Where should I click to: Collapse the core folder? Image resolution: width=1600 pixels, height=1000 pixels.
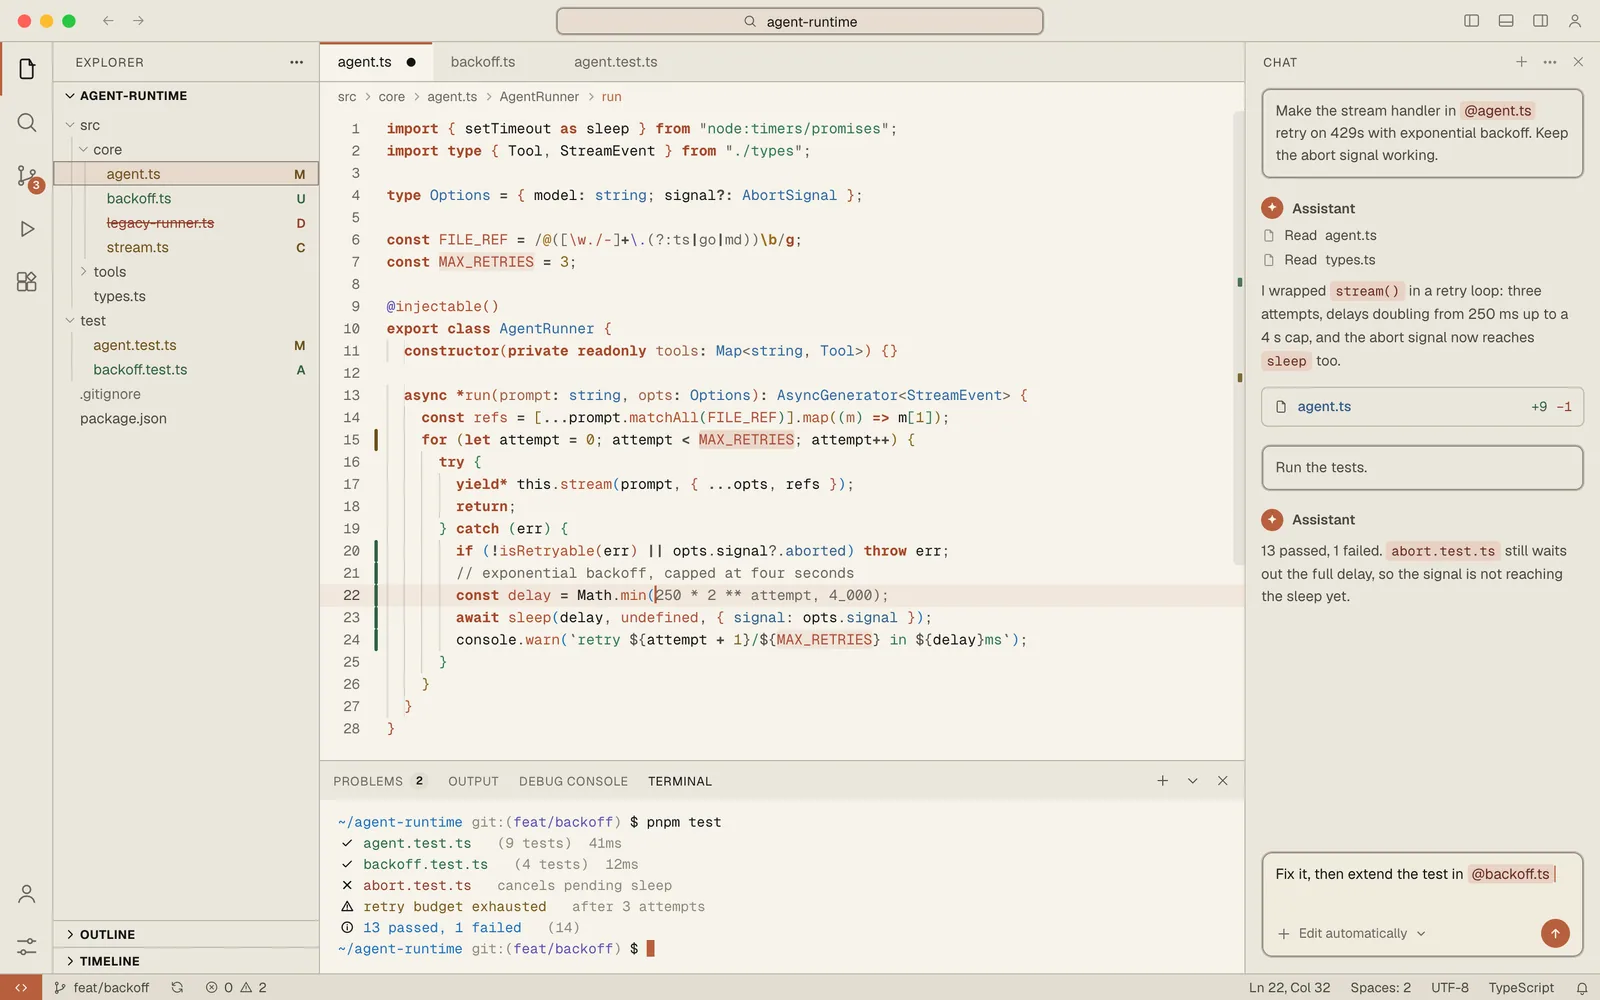pyautogui.click(x=186, y=150)
